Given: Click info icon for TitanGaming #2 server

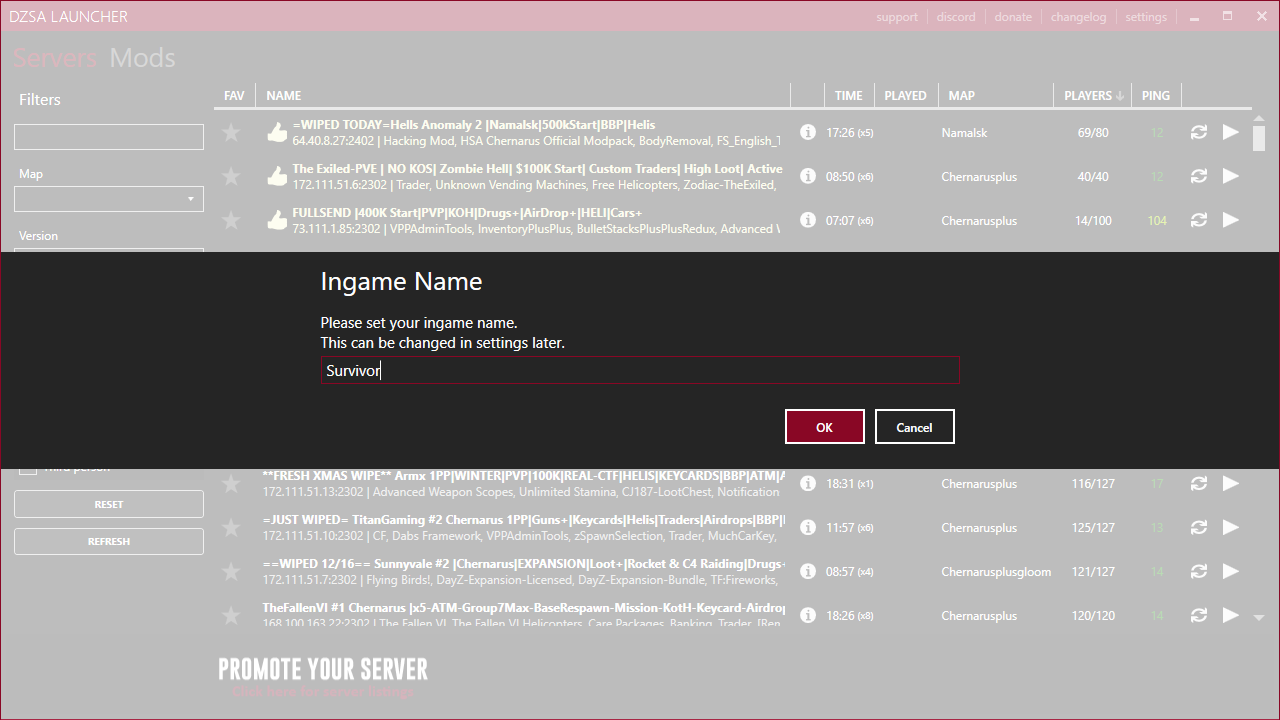Looking at the screenshot, I should click(x=808, y=527).
